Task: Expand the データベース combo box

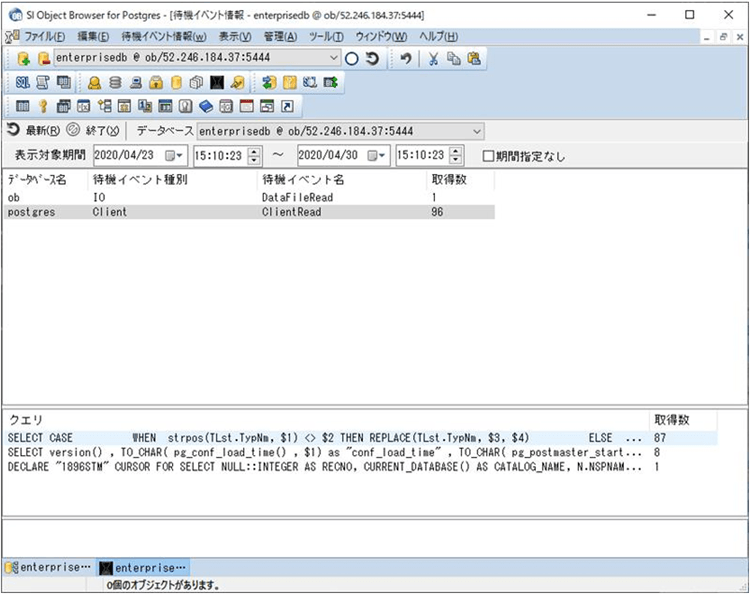Action: (x=476, y=131)
